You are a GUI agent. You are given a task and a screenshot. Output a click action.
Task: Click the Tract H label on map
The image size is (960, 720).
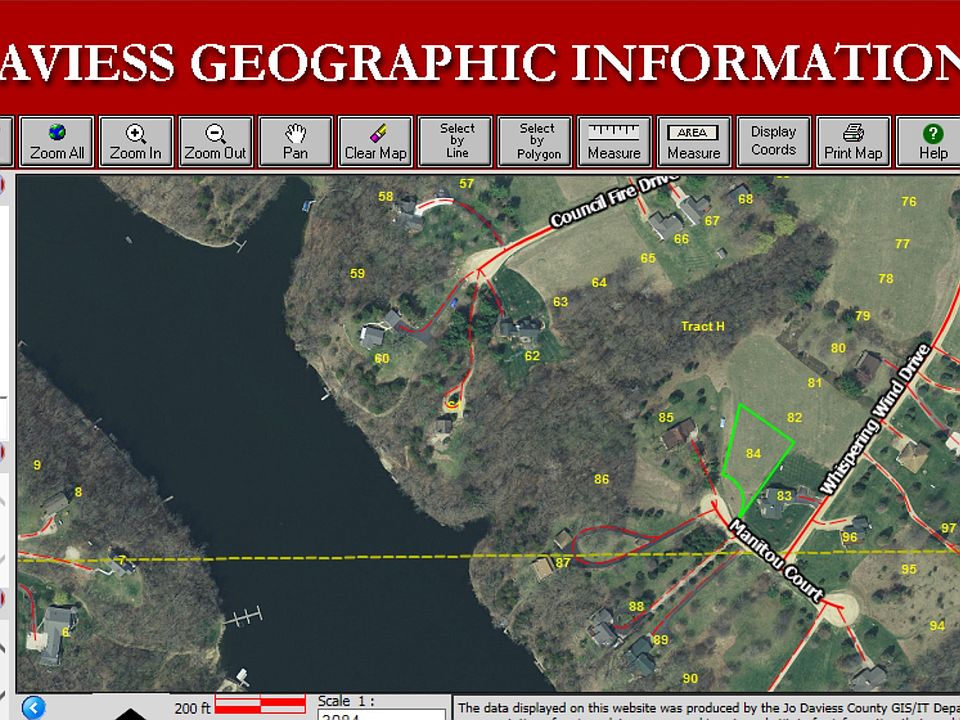coord(703,326)
